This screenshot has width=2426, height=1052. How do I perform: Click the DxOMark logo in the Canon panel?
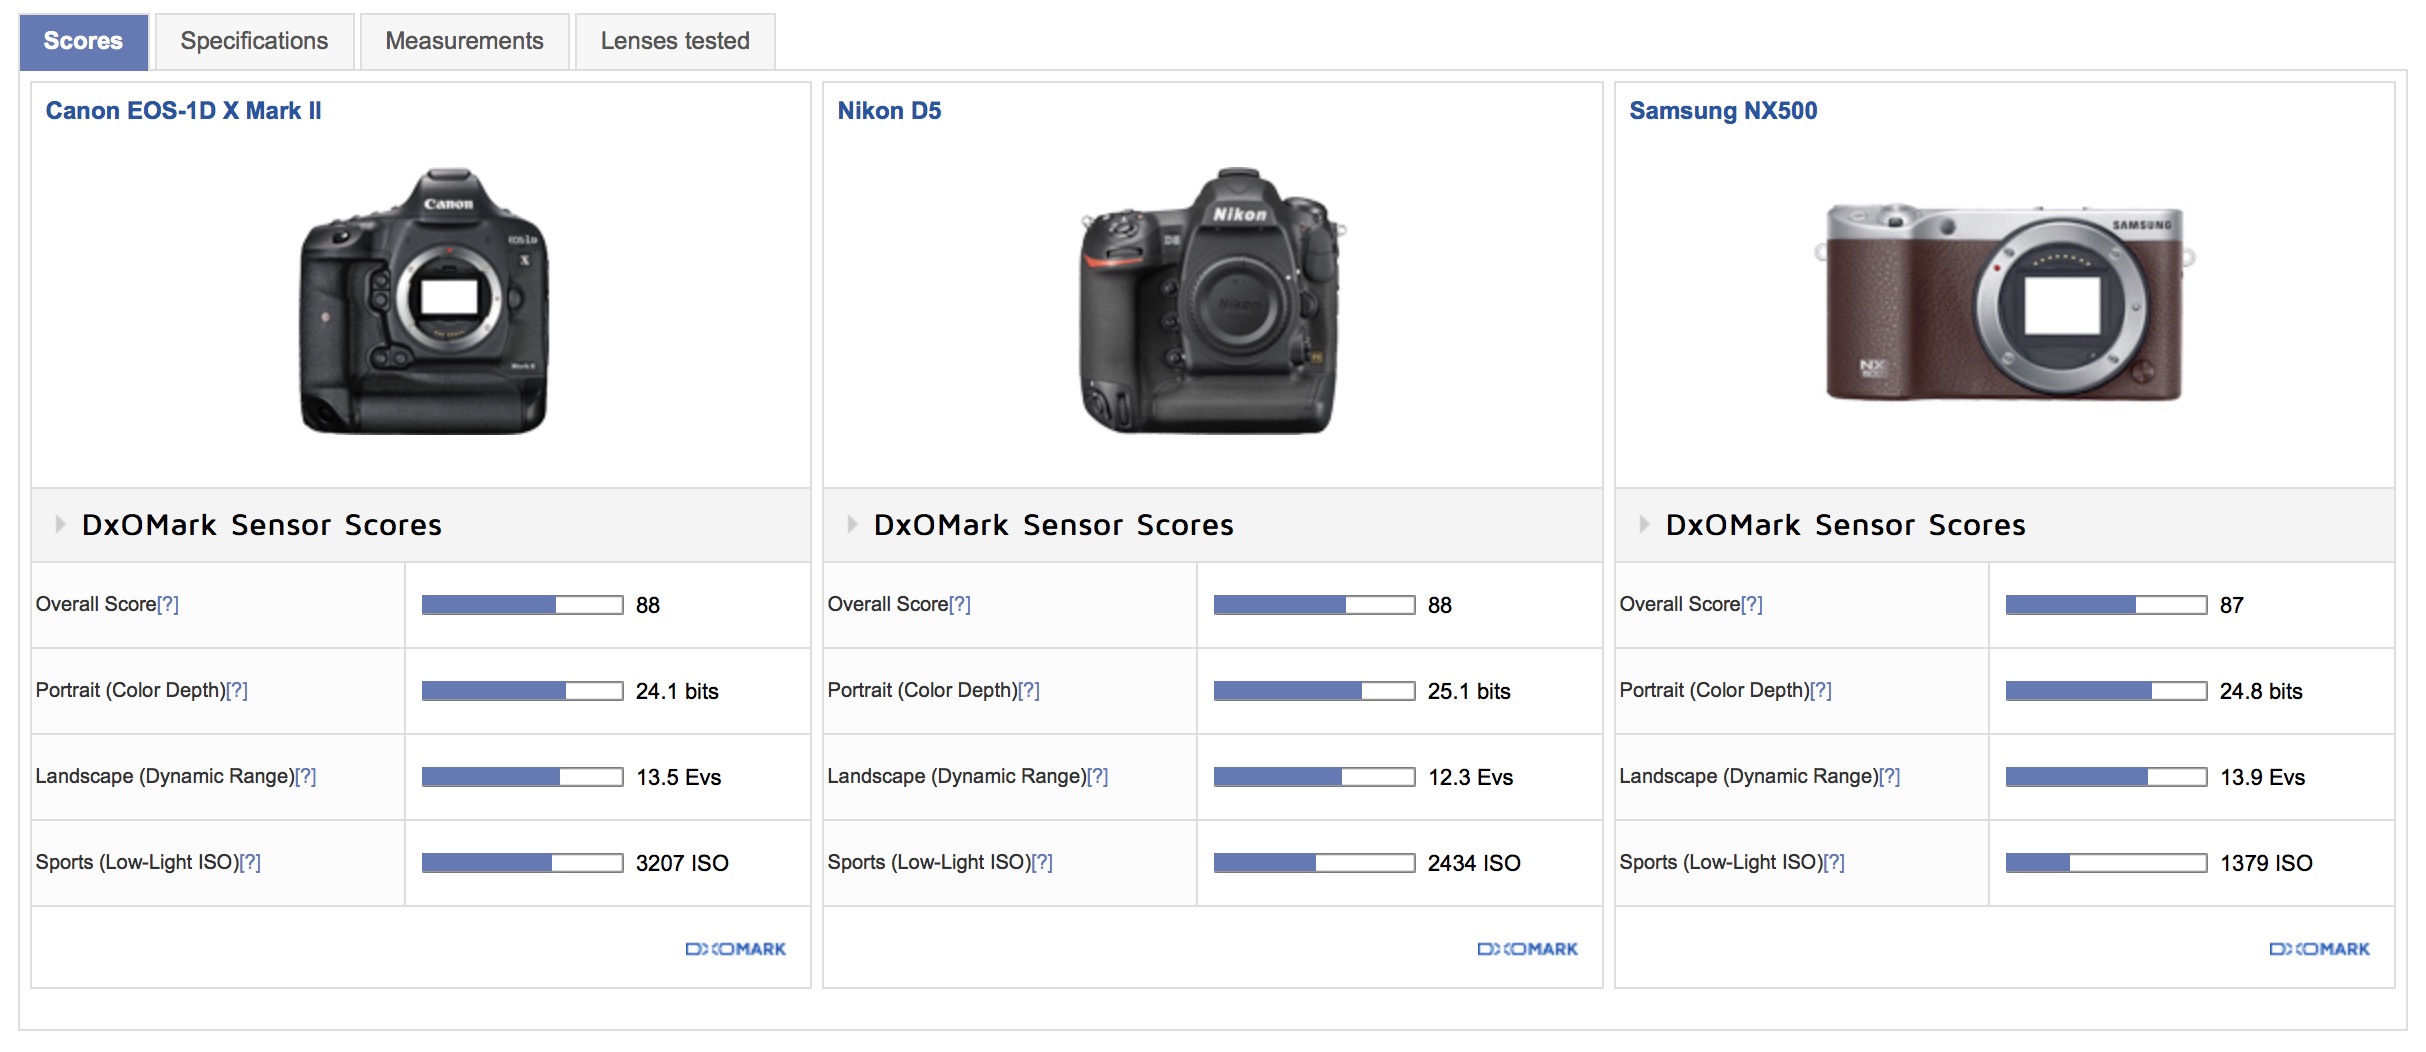tap(736, 949)
